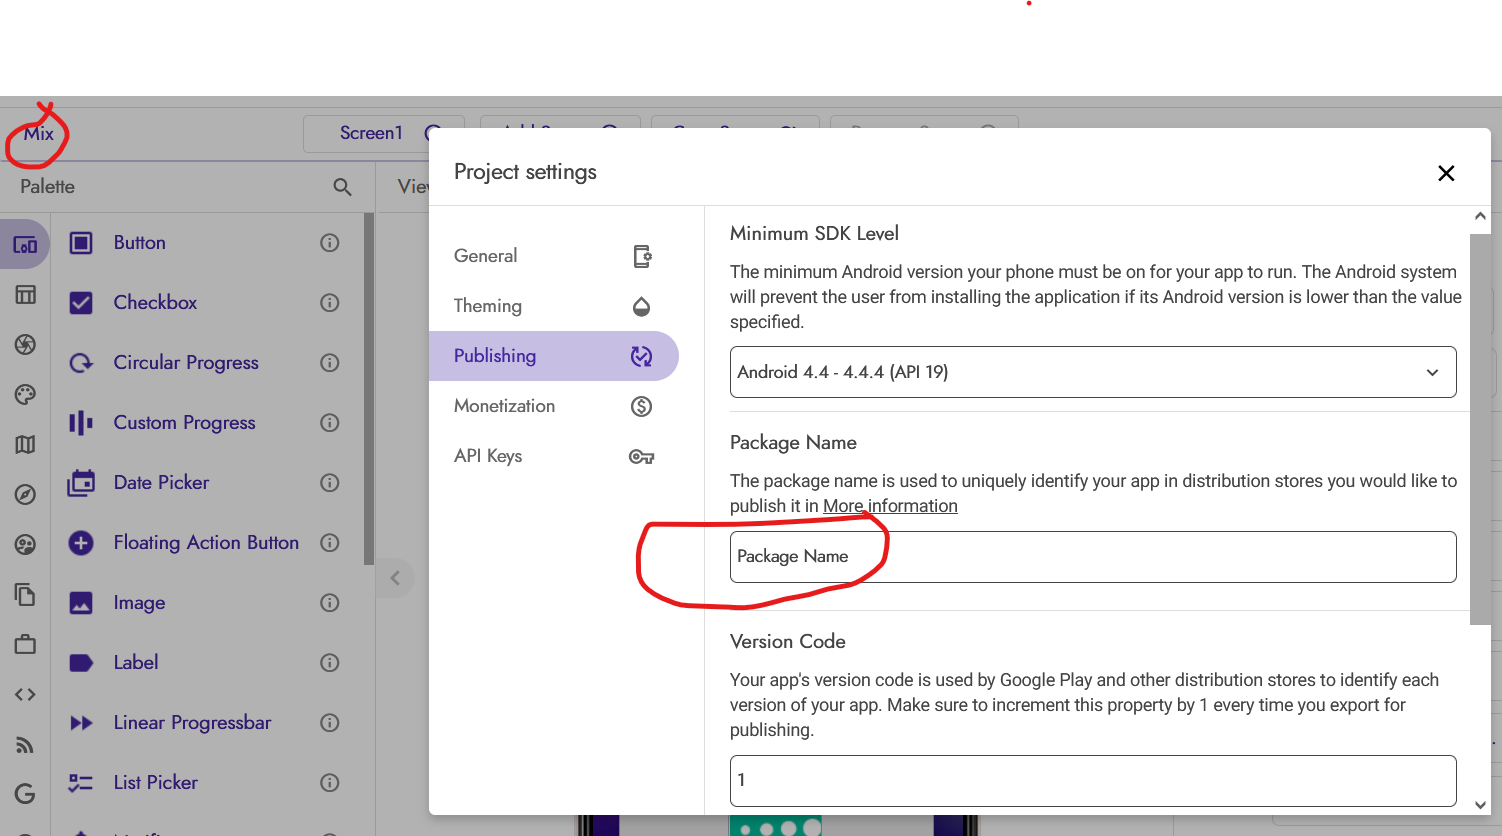Open the General settings tab

click(554, 256)
